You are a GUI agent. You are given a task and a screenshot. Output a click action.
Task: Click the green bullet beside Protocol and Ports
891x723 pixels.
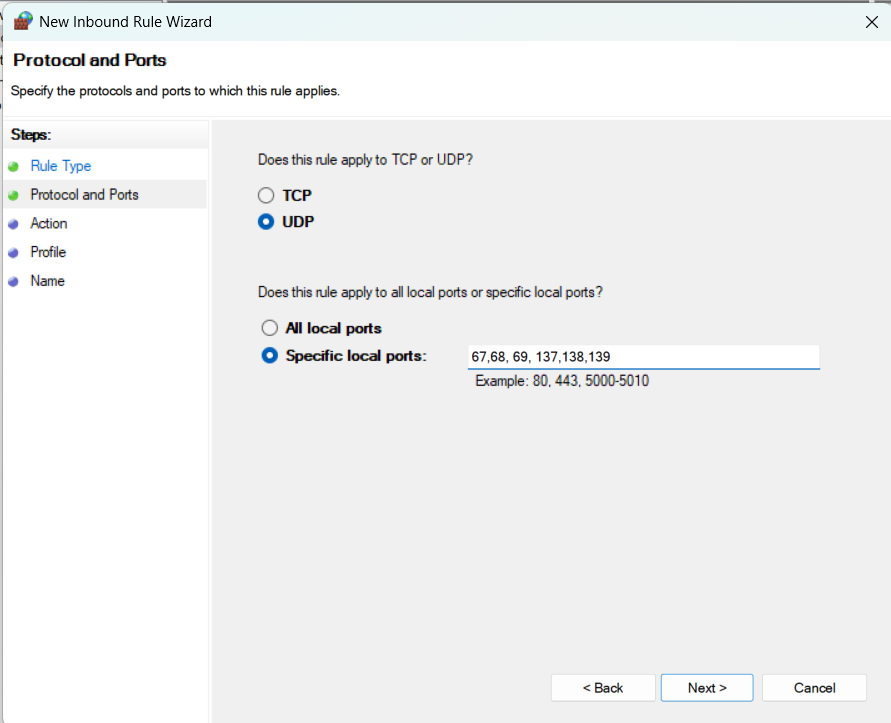tap(13, 195)
